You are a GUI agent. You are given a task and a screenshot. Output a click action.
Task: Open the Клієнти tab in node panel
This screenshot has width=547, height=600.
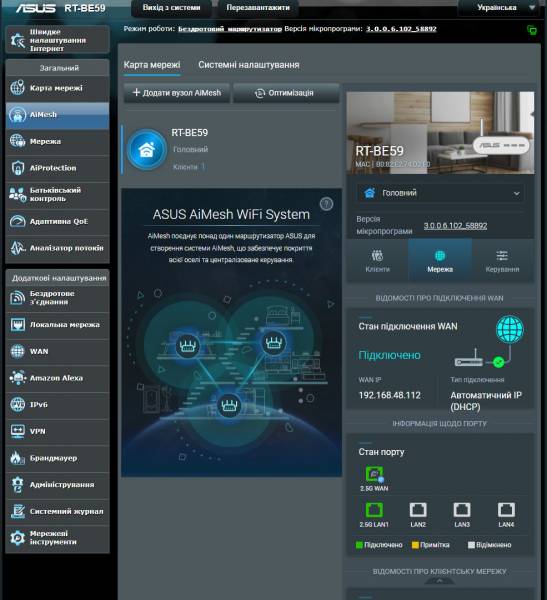pyautogui.click(x=377, y=261)
